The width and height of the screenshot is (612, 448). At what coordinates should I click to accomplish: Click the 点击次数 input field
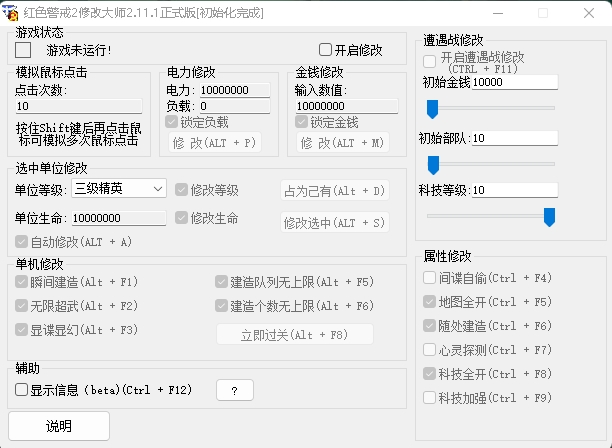click(x=78, y=106)
